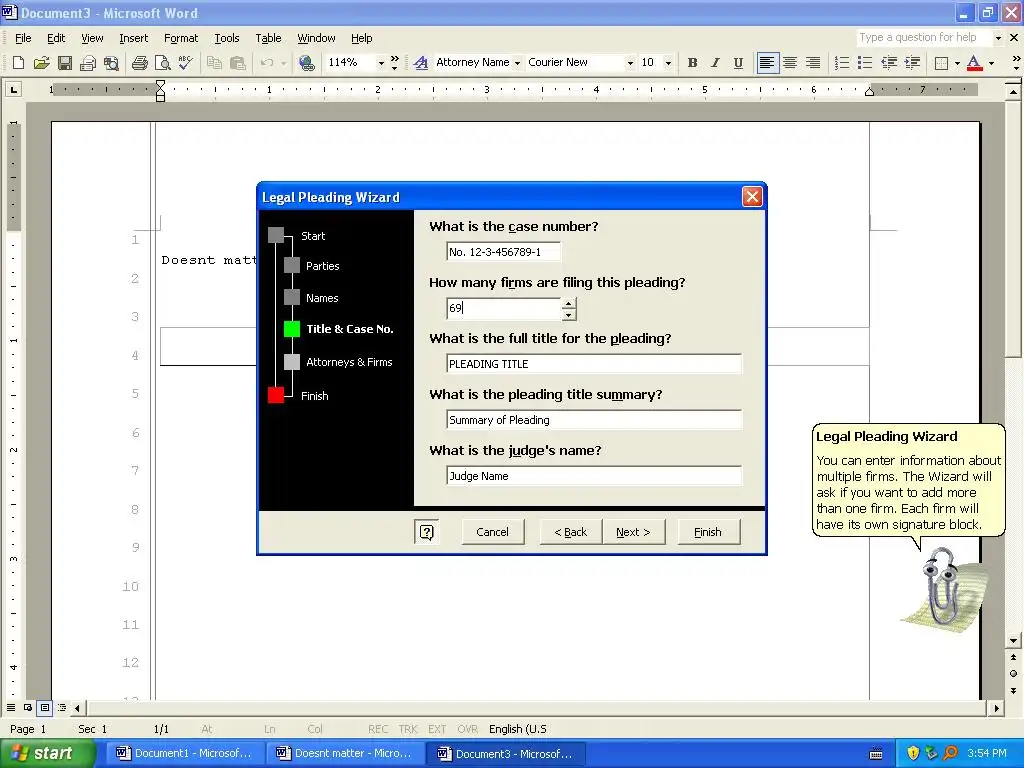Click the Copy icon in the toolbar
The width and height of the screenshot is (1024, 768).
click(x=214, y=63)
